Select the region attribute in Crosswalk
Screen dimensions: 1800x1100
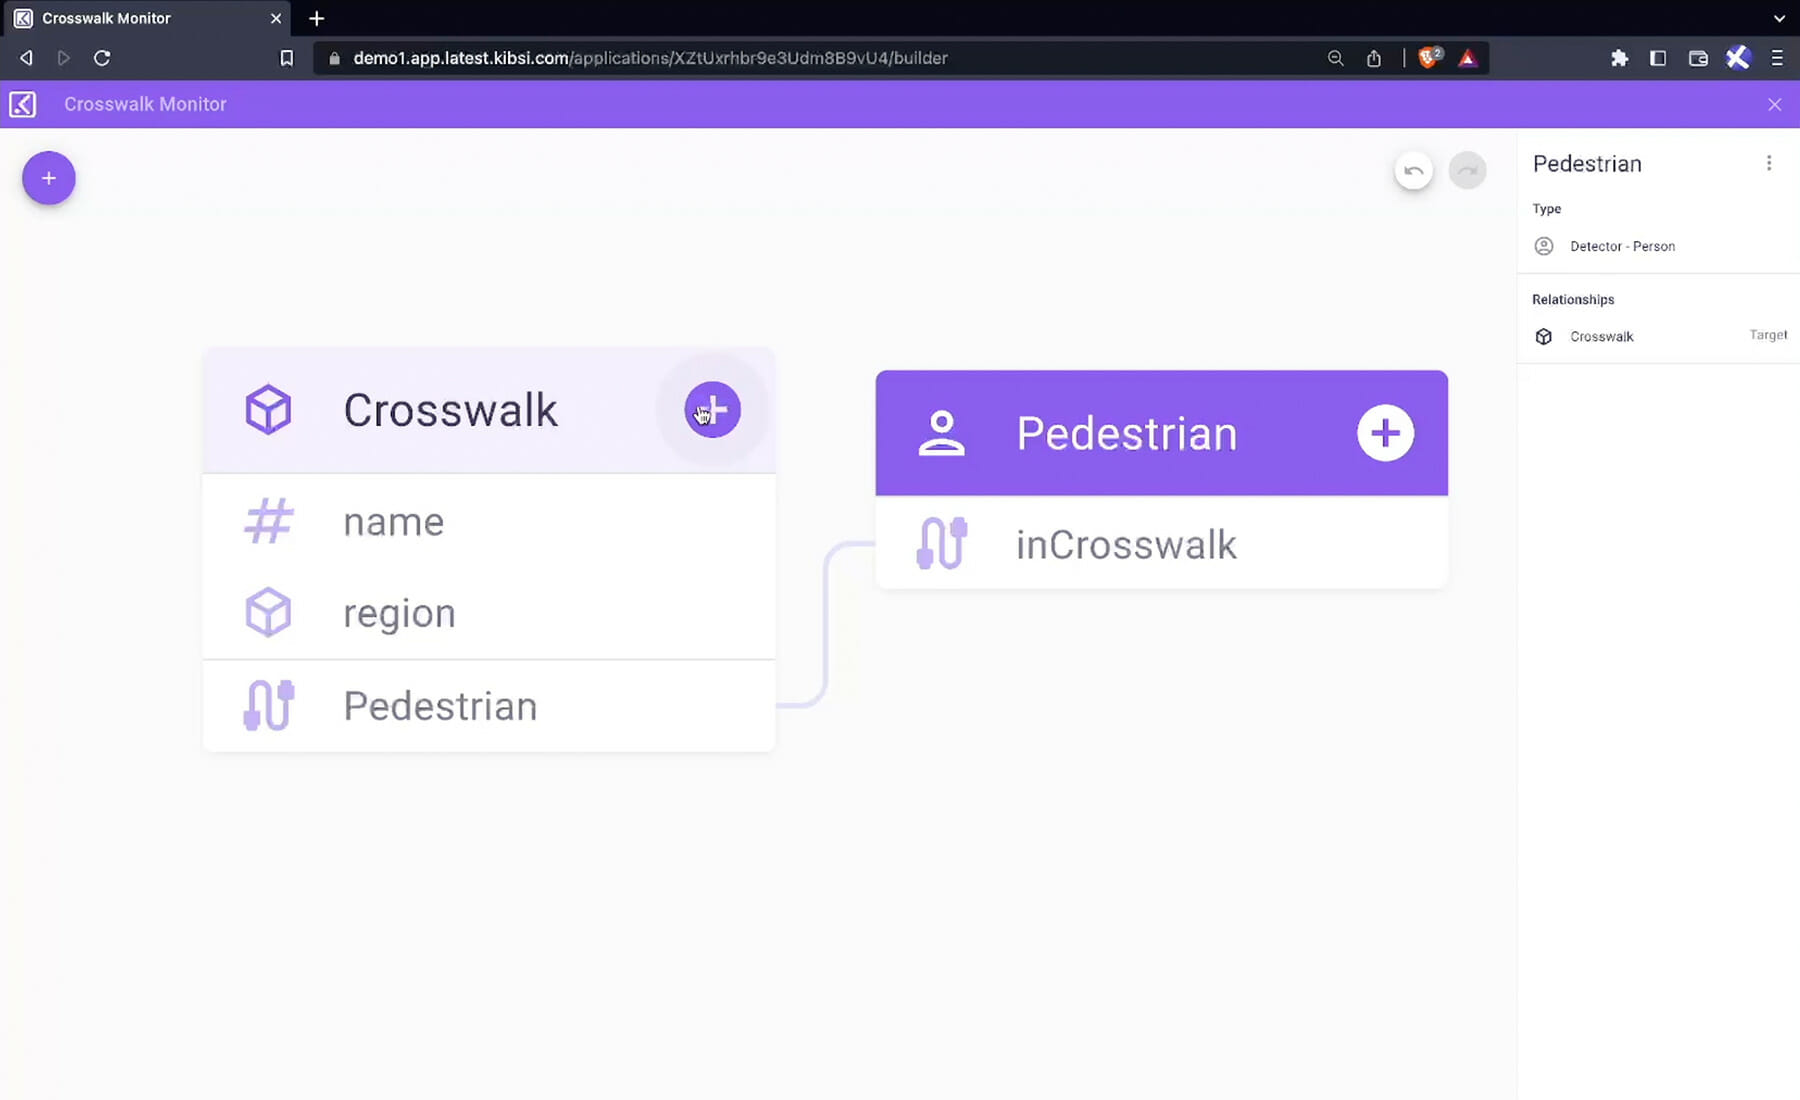coord(488,613)
